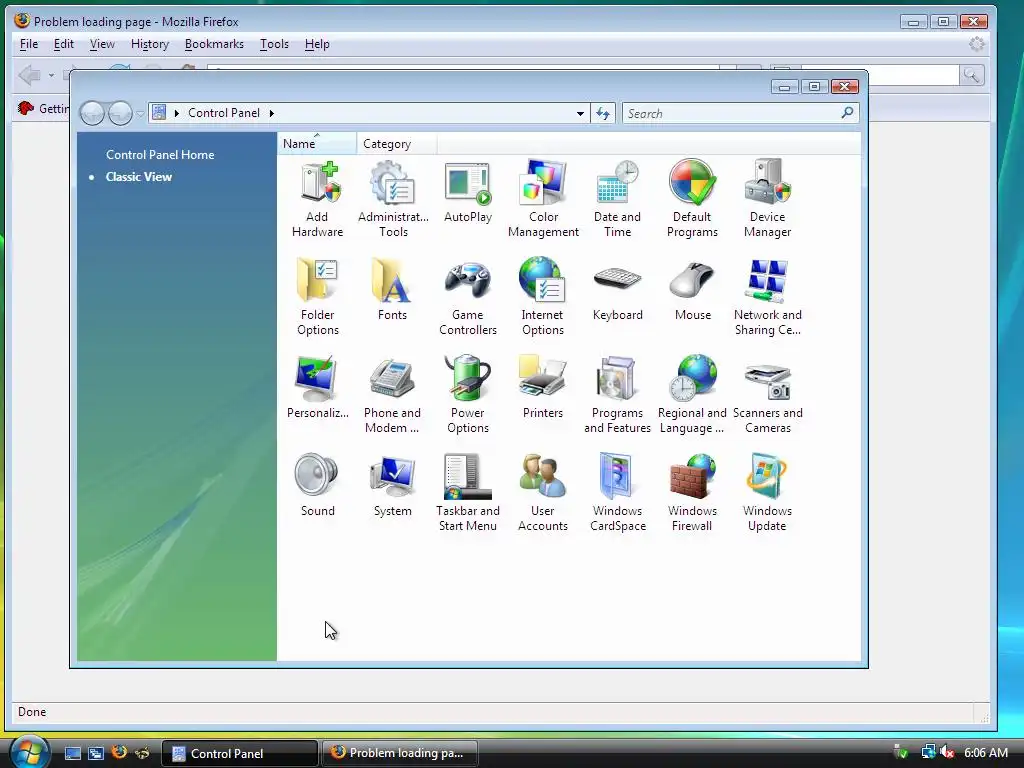
Task: Open Firefox File menu
Action: pos(29,44)
